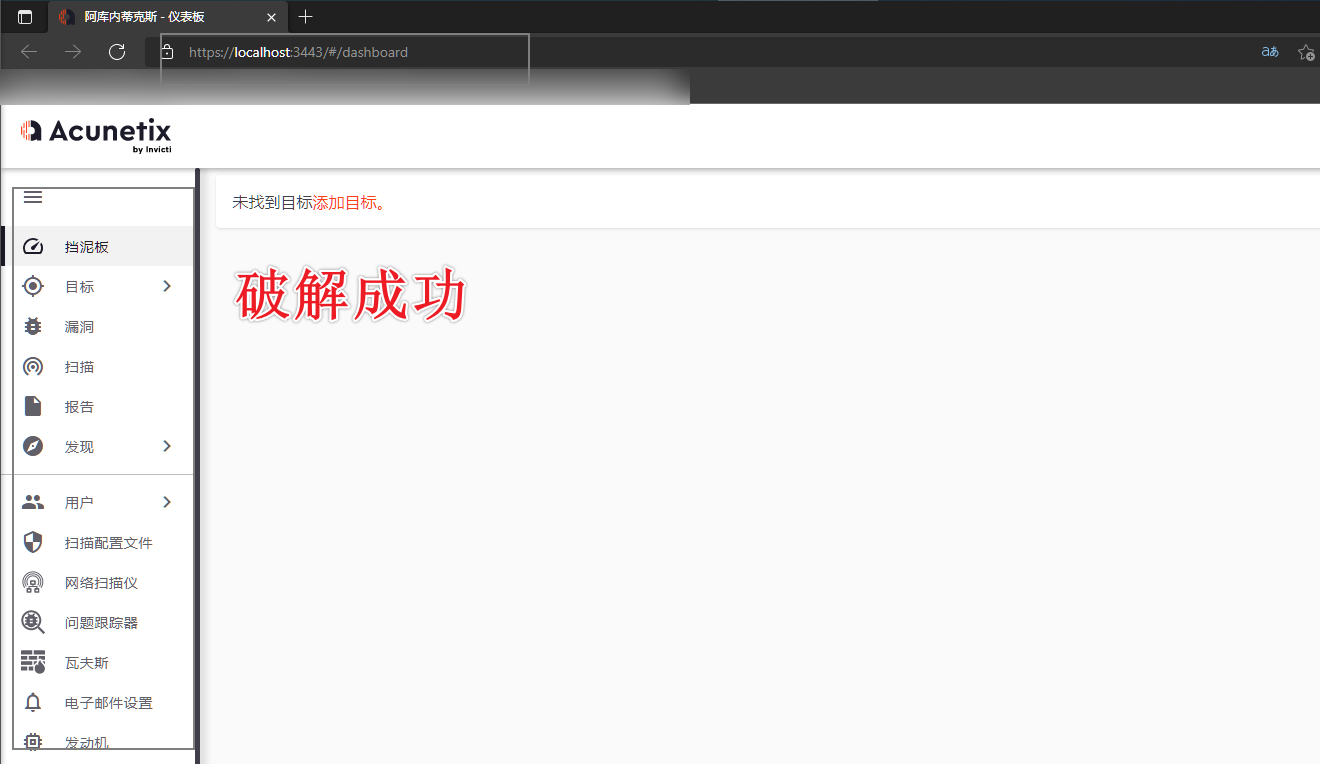This screenshot has height=764, width=1320.
Task: Click the Acunetix logo
Action: pyautogui.click(x=96, y=135)
